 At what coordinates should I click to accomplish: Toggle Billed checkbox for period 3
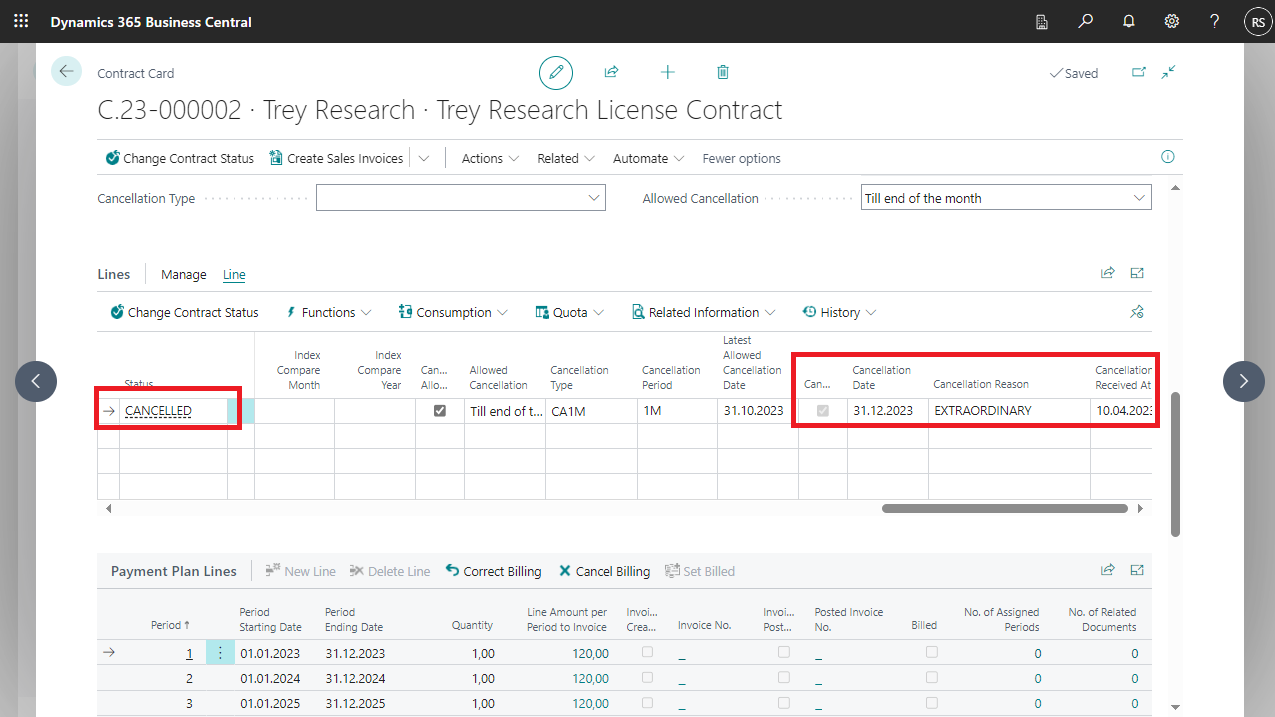click(931, 702)
